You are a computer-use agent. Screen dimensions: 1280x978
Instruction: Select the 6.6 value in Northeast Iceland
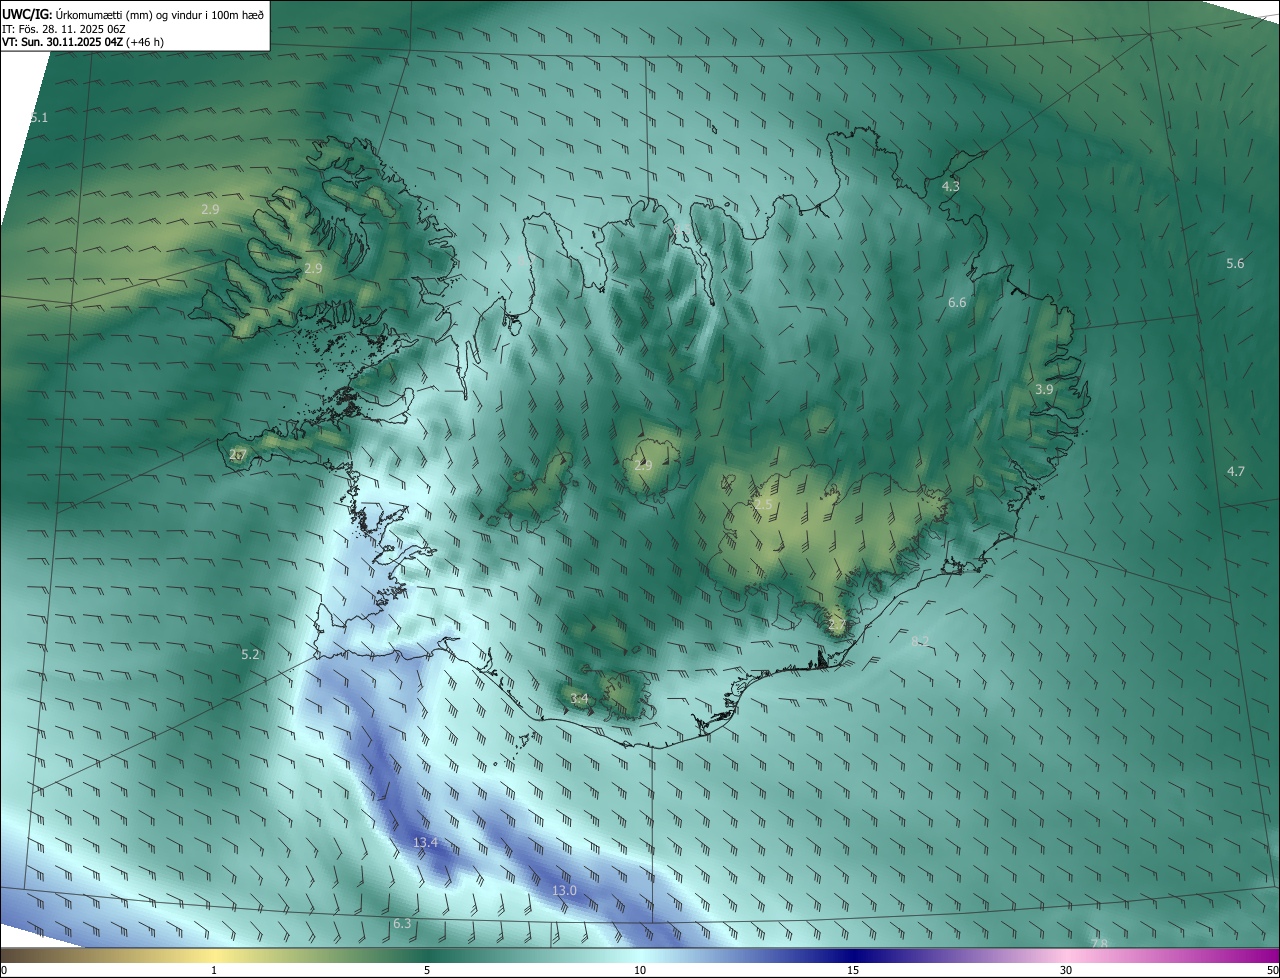pos(957,302)
